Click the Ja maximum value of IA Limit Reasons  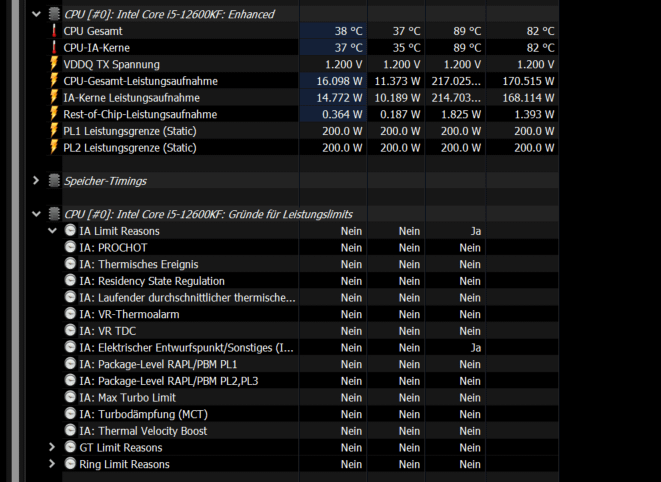476,231
